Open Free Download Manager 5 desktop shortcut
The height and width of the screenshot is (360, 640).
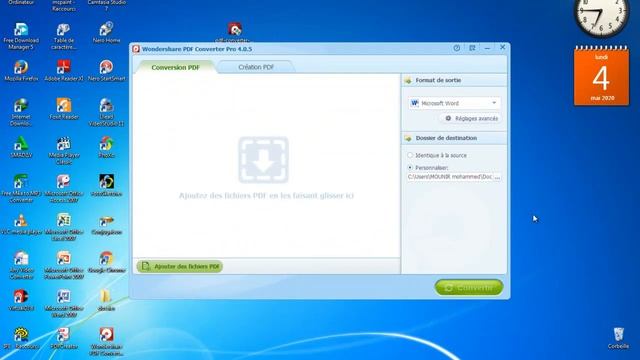tap(21, 36)
